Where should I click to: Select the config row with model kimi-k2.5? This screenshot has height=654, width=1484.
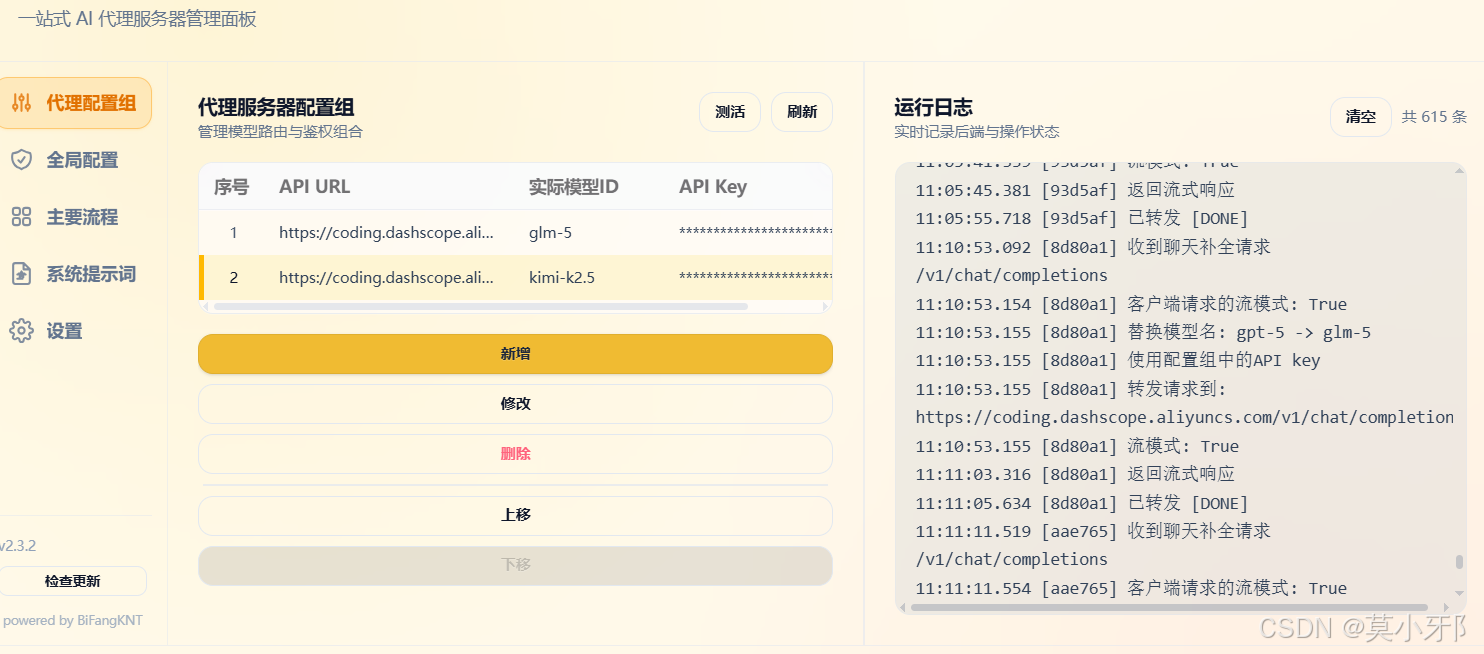515,277
